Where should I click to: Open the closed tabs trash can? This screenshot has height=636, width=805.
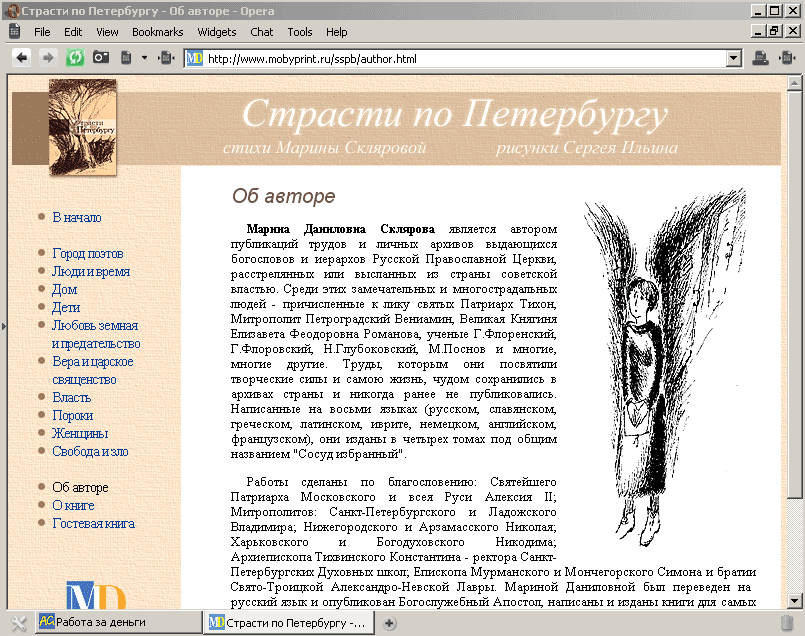point(787,623)
